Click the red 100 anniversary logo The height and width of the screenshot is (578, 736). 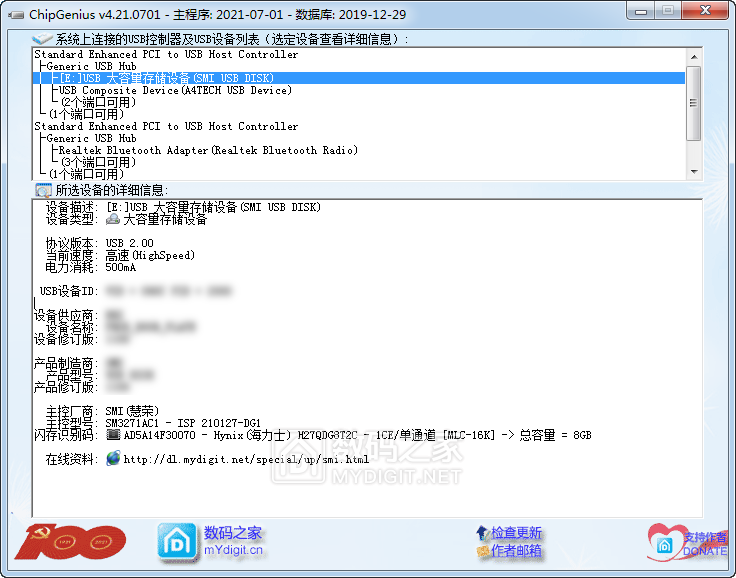point(70,542)
